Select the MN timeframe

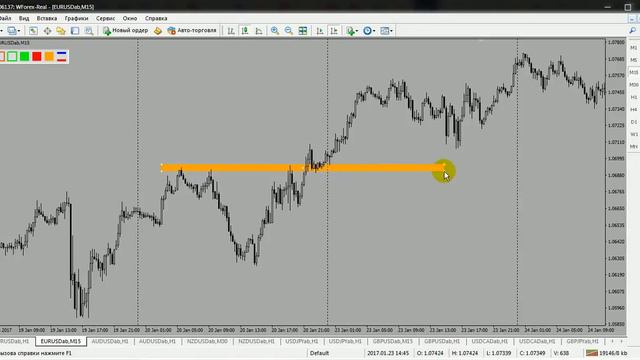tap(633, 146)
